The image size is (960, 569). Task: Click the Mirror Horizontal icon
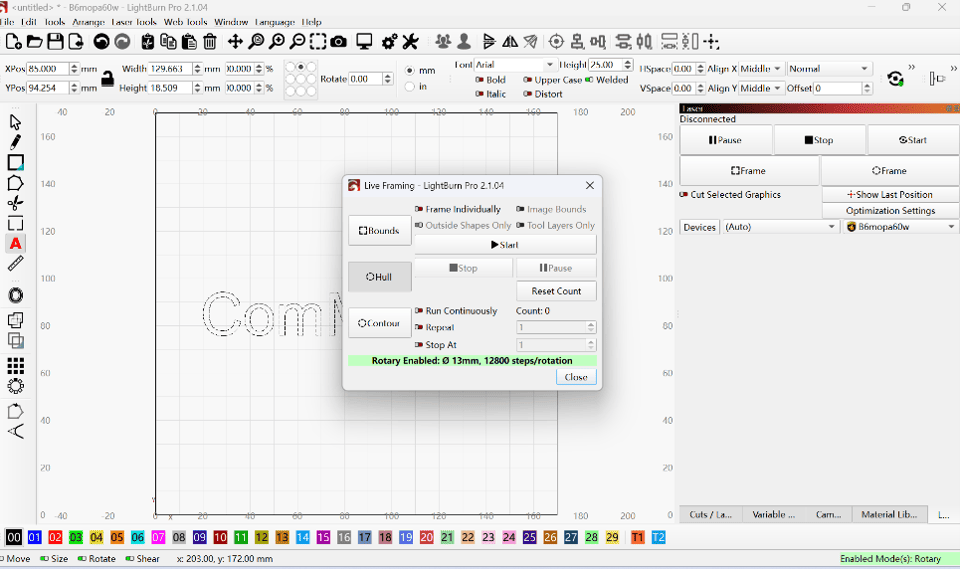point(509,42)
